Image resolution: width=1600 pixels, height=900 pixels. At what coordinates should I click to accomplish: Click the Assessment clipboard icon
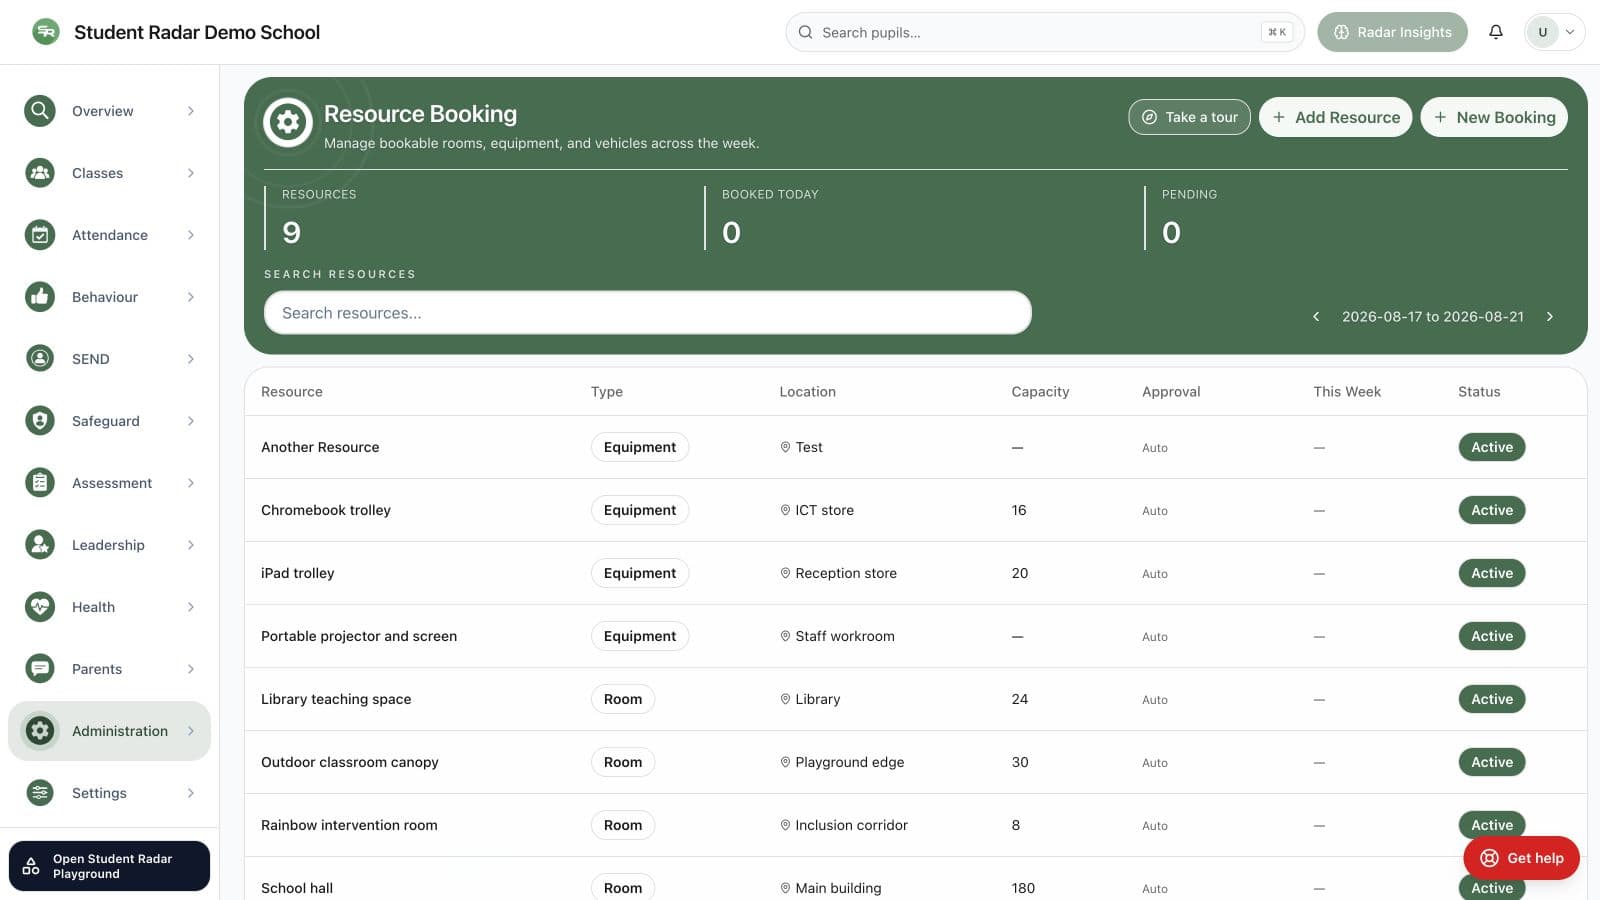point(40,483)
